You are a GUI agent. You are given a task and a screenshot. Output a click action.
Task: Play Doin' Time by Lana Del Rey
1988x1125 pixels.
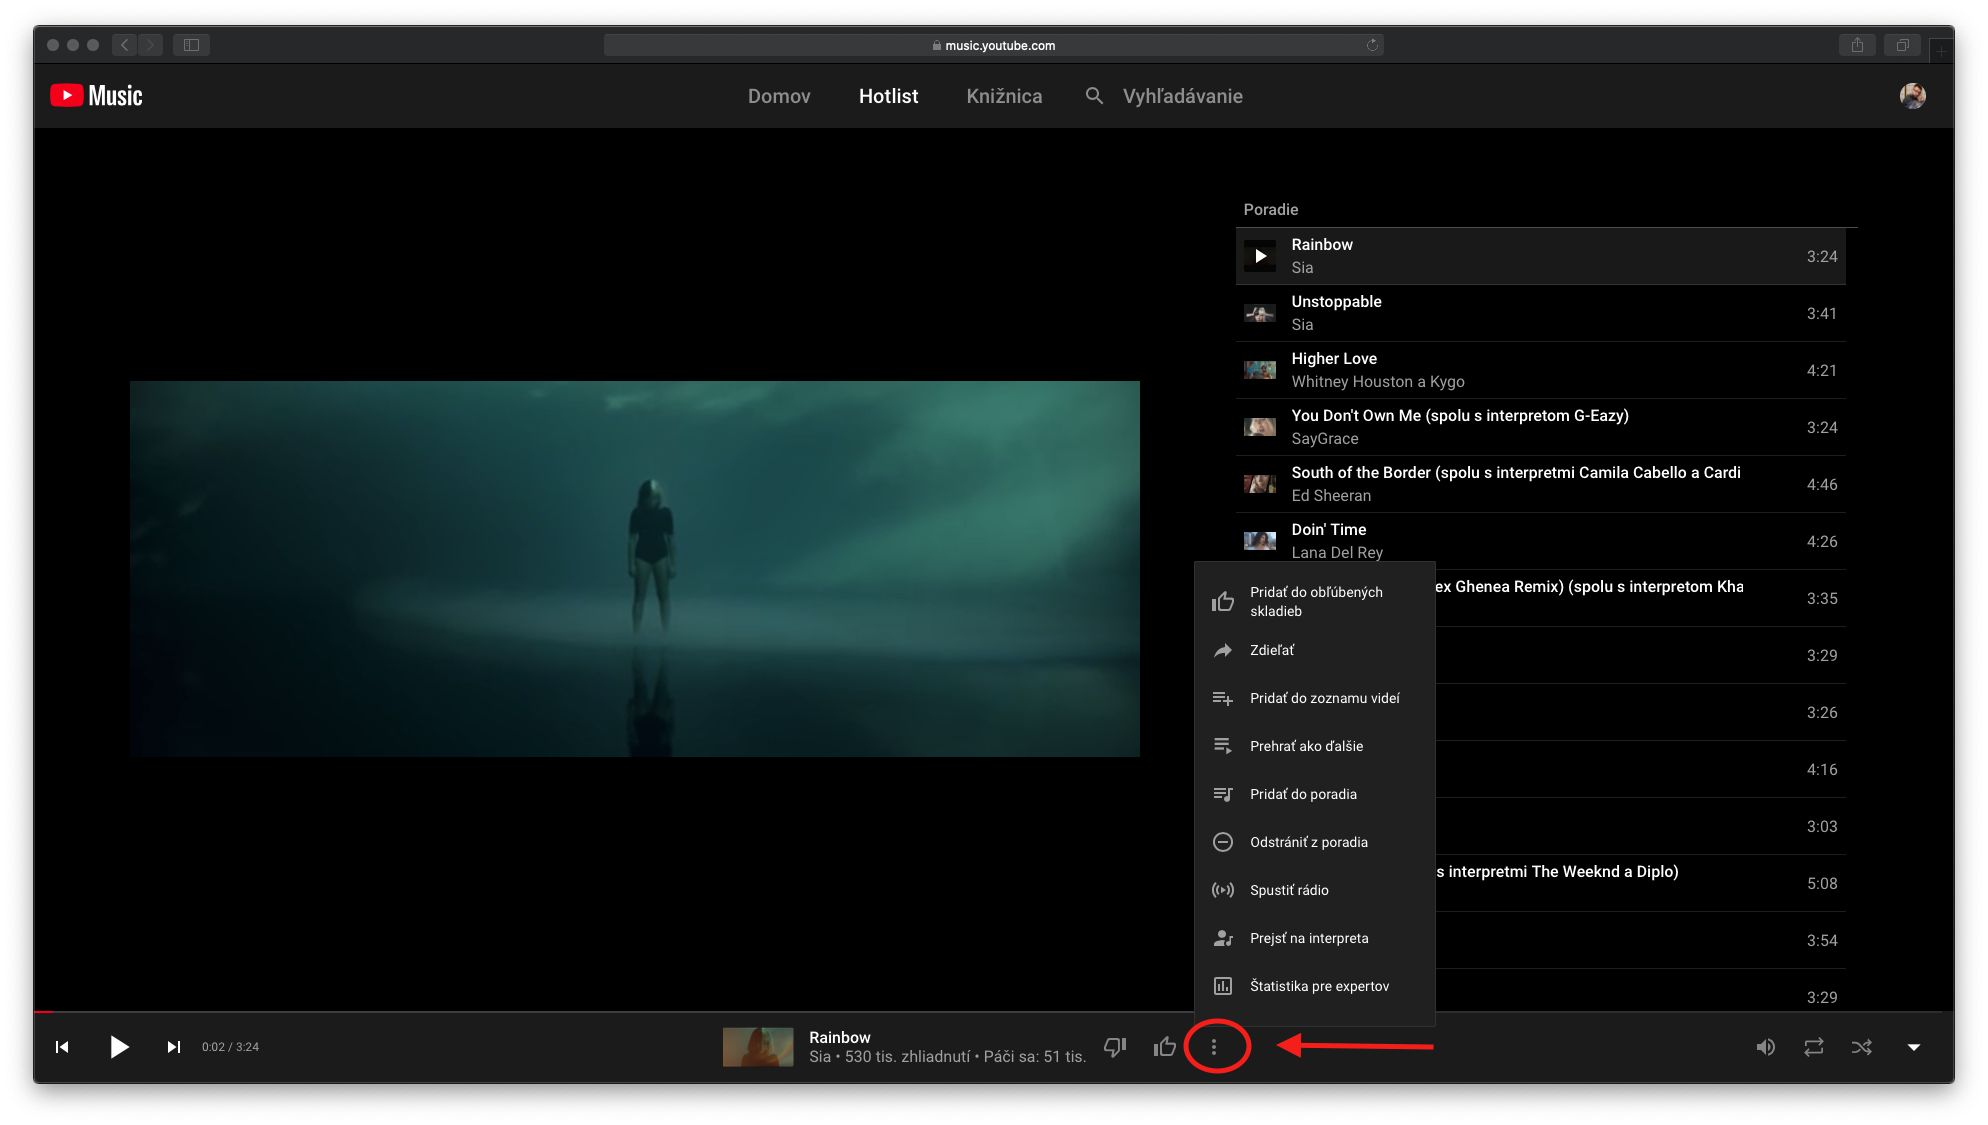pyautogui.click(x=1540, y=541)
